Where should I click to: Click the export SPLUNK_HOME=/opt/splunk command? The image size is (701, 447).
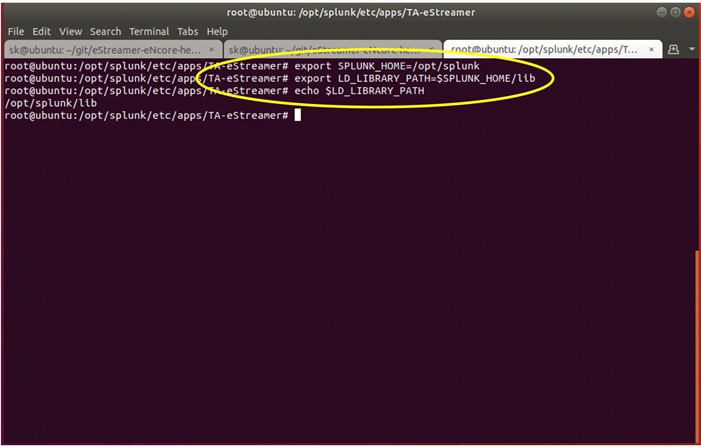pos(387,66)
